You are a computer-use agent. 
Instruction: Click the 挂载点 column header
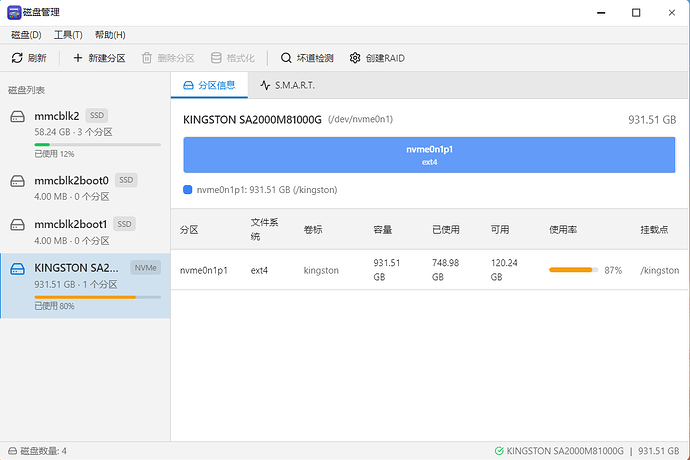click(x=654, y=230)
